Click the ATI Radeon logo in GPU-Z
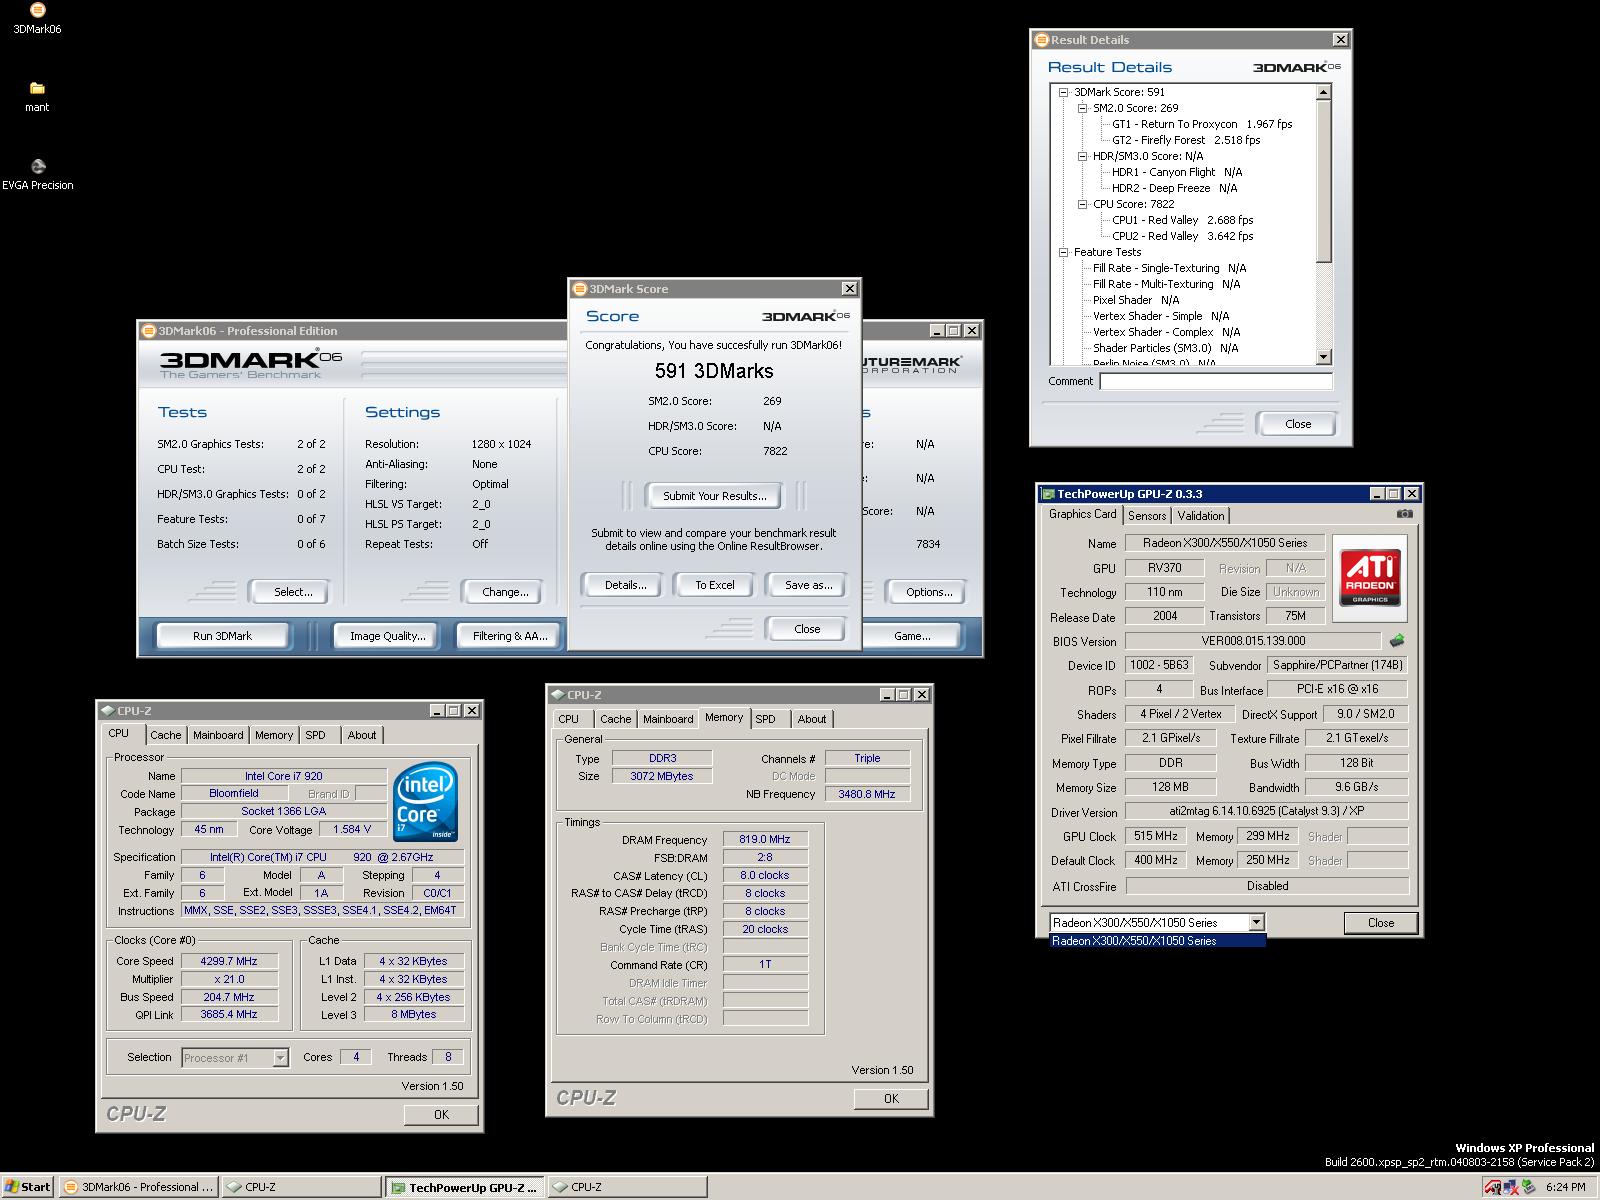Screen dimensions: 1600x1200 [1370, 577]
